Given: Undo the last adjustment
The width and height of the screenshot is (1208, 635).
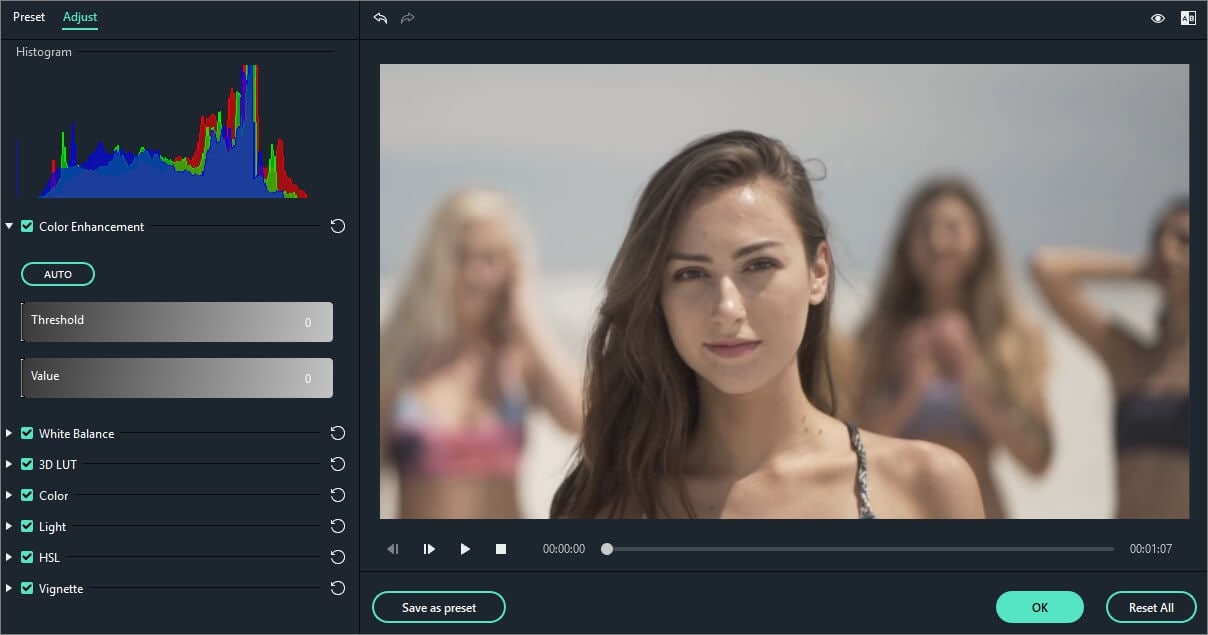Looking at the screenshot, I should [x=380, y=18].
